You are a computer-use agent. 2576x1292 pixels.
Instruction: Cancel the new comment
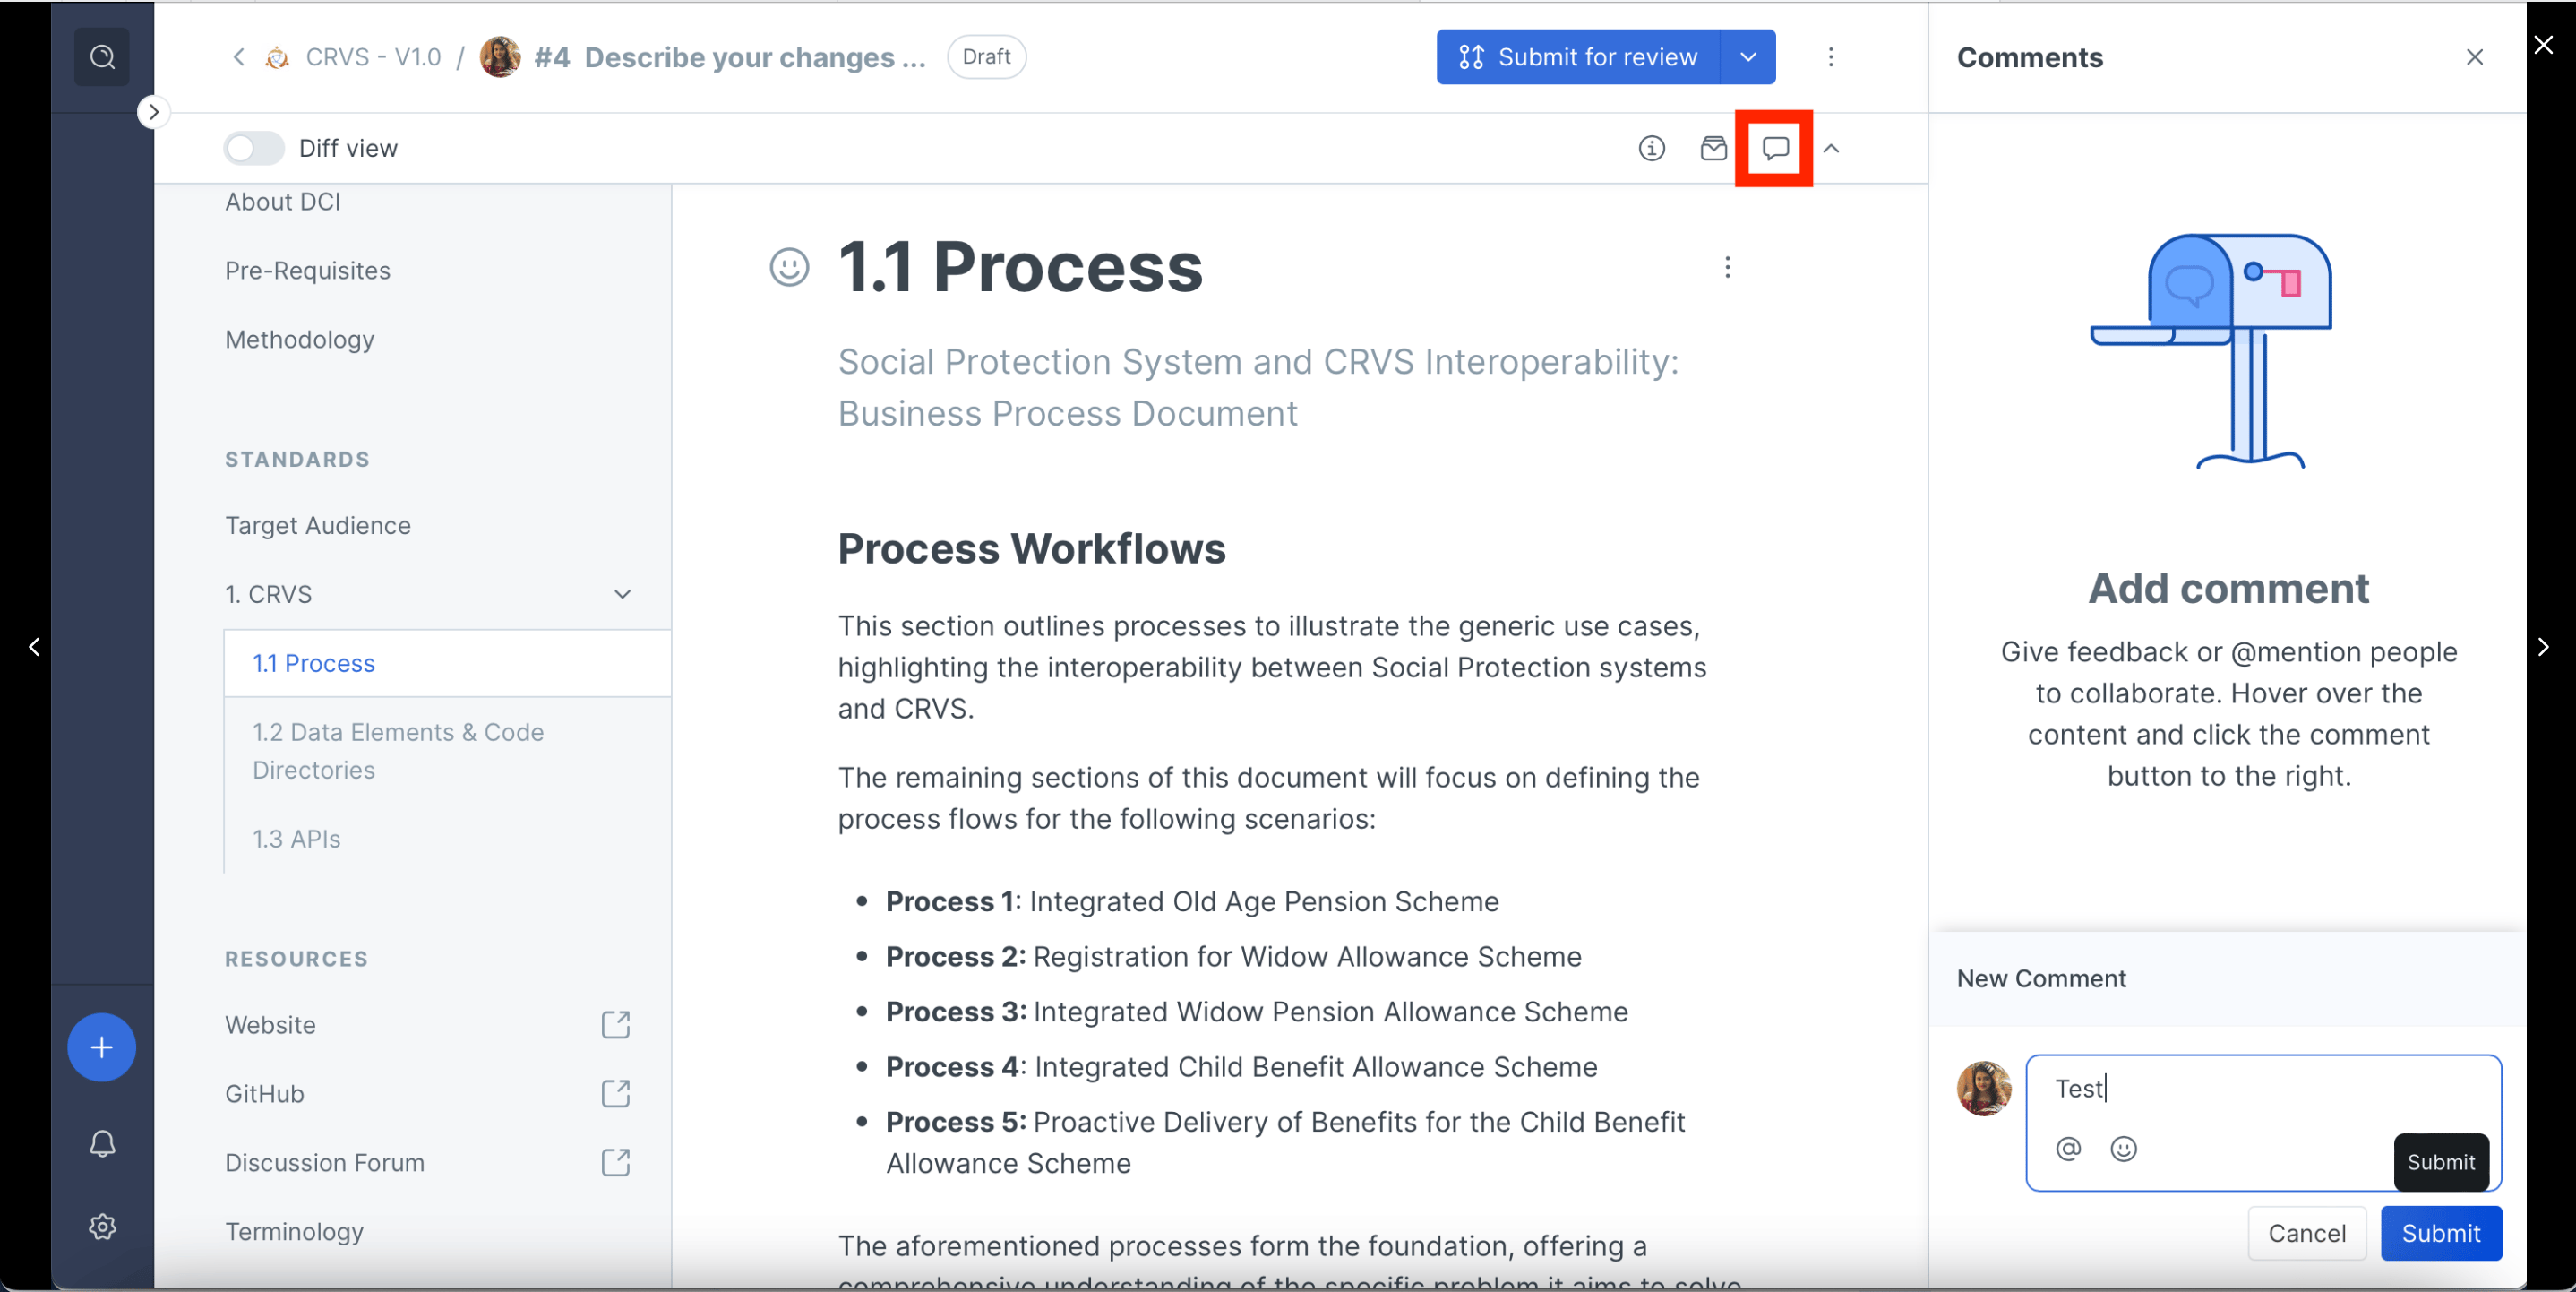tap(2306, 1233)
